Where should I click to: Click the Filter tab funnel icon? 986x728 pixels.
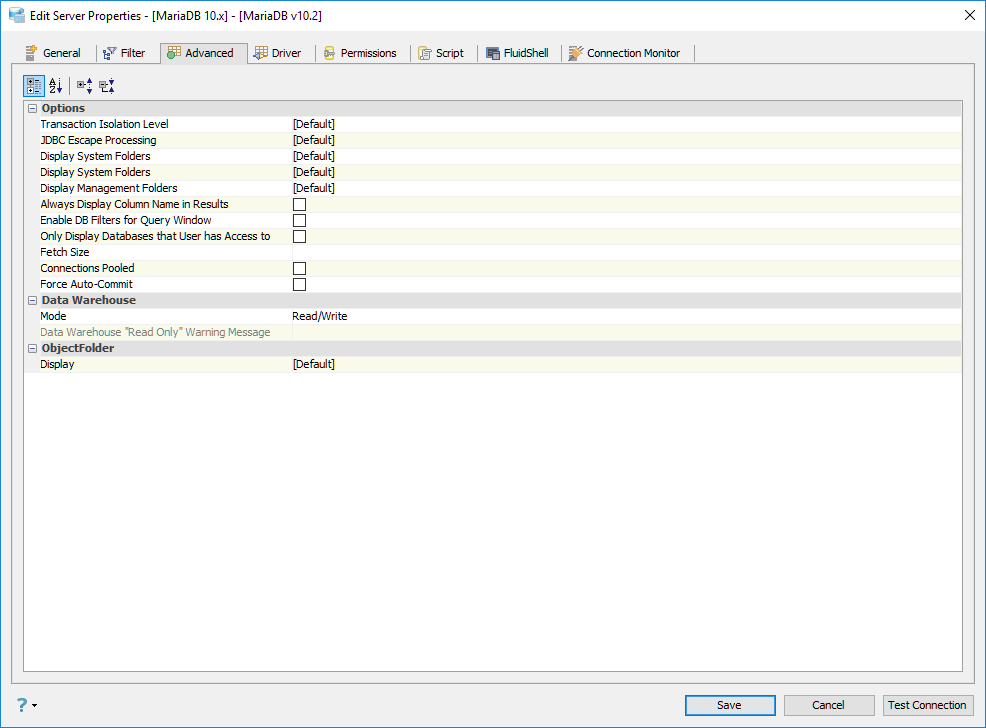pyautogui.click(x=109, y=53)
